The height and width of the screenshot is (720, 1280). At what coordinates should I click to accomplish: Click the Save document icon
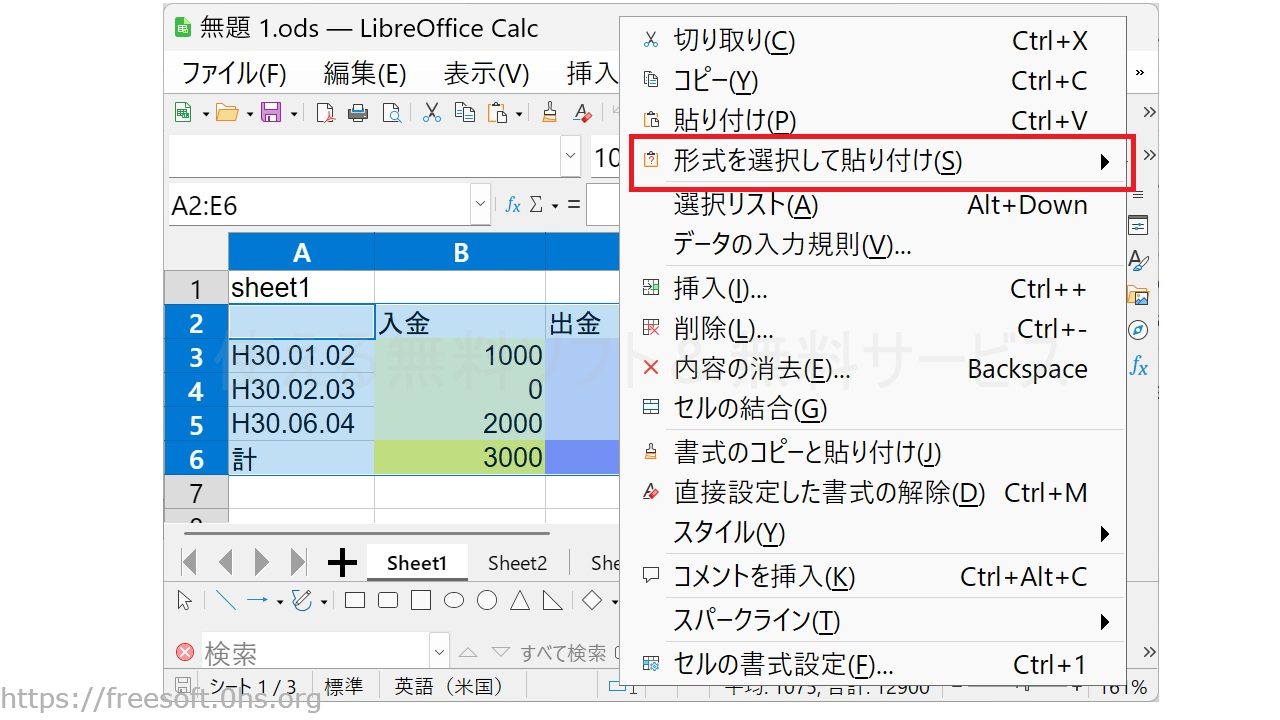271,113
